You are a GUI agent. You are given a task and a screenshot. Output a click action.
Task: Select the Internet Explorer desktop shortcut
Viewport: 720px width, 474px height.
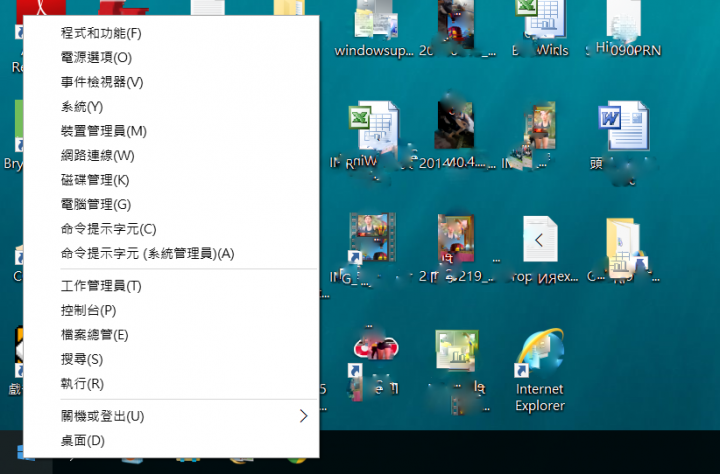click(x=540, y=370)
